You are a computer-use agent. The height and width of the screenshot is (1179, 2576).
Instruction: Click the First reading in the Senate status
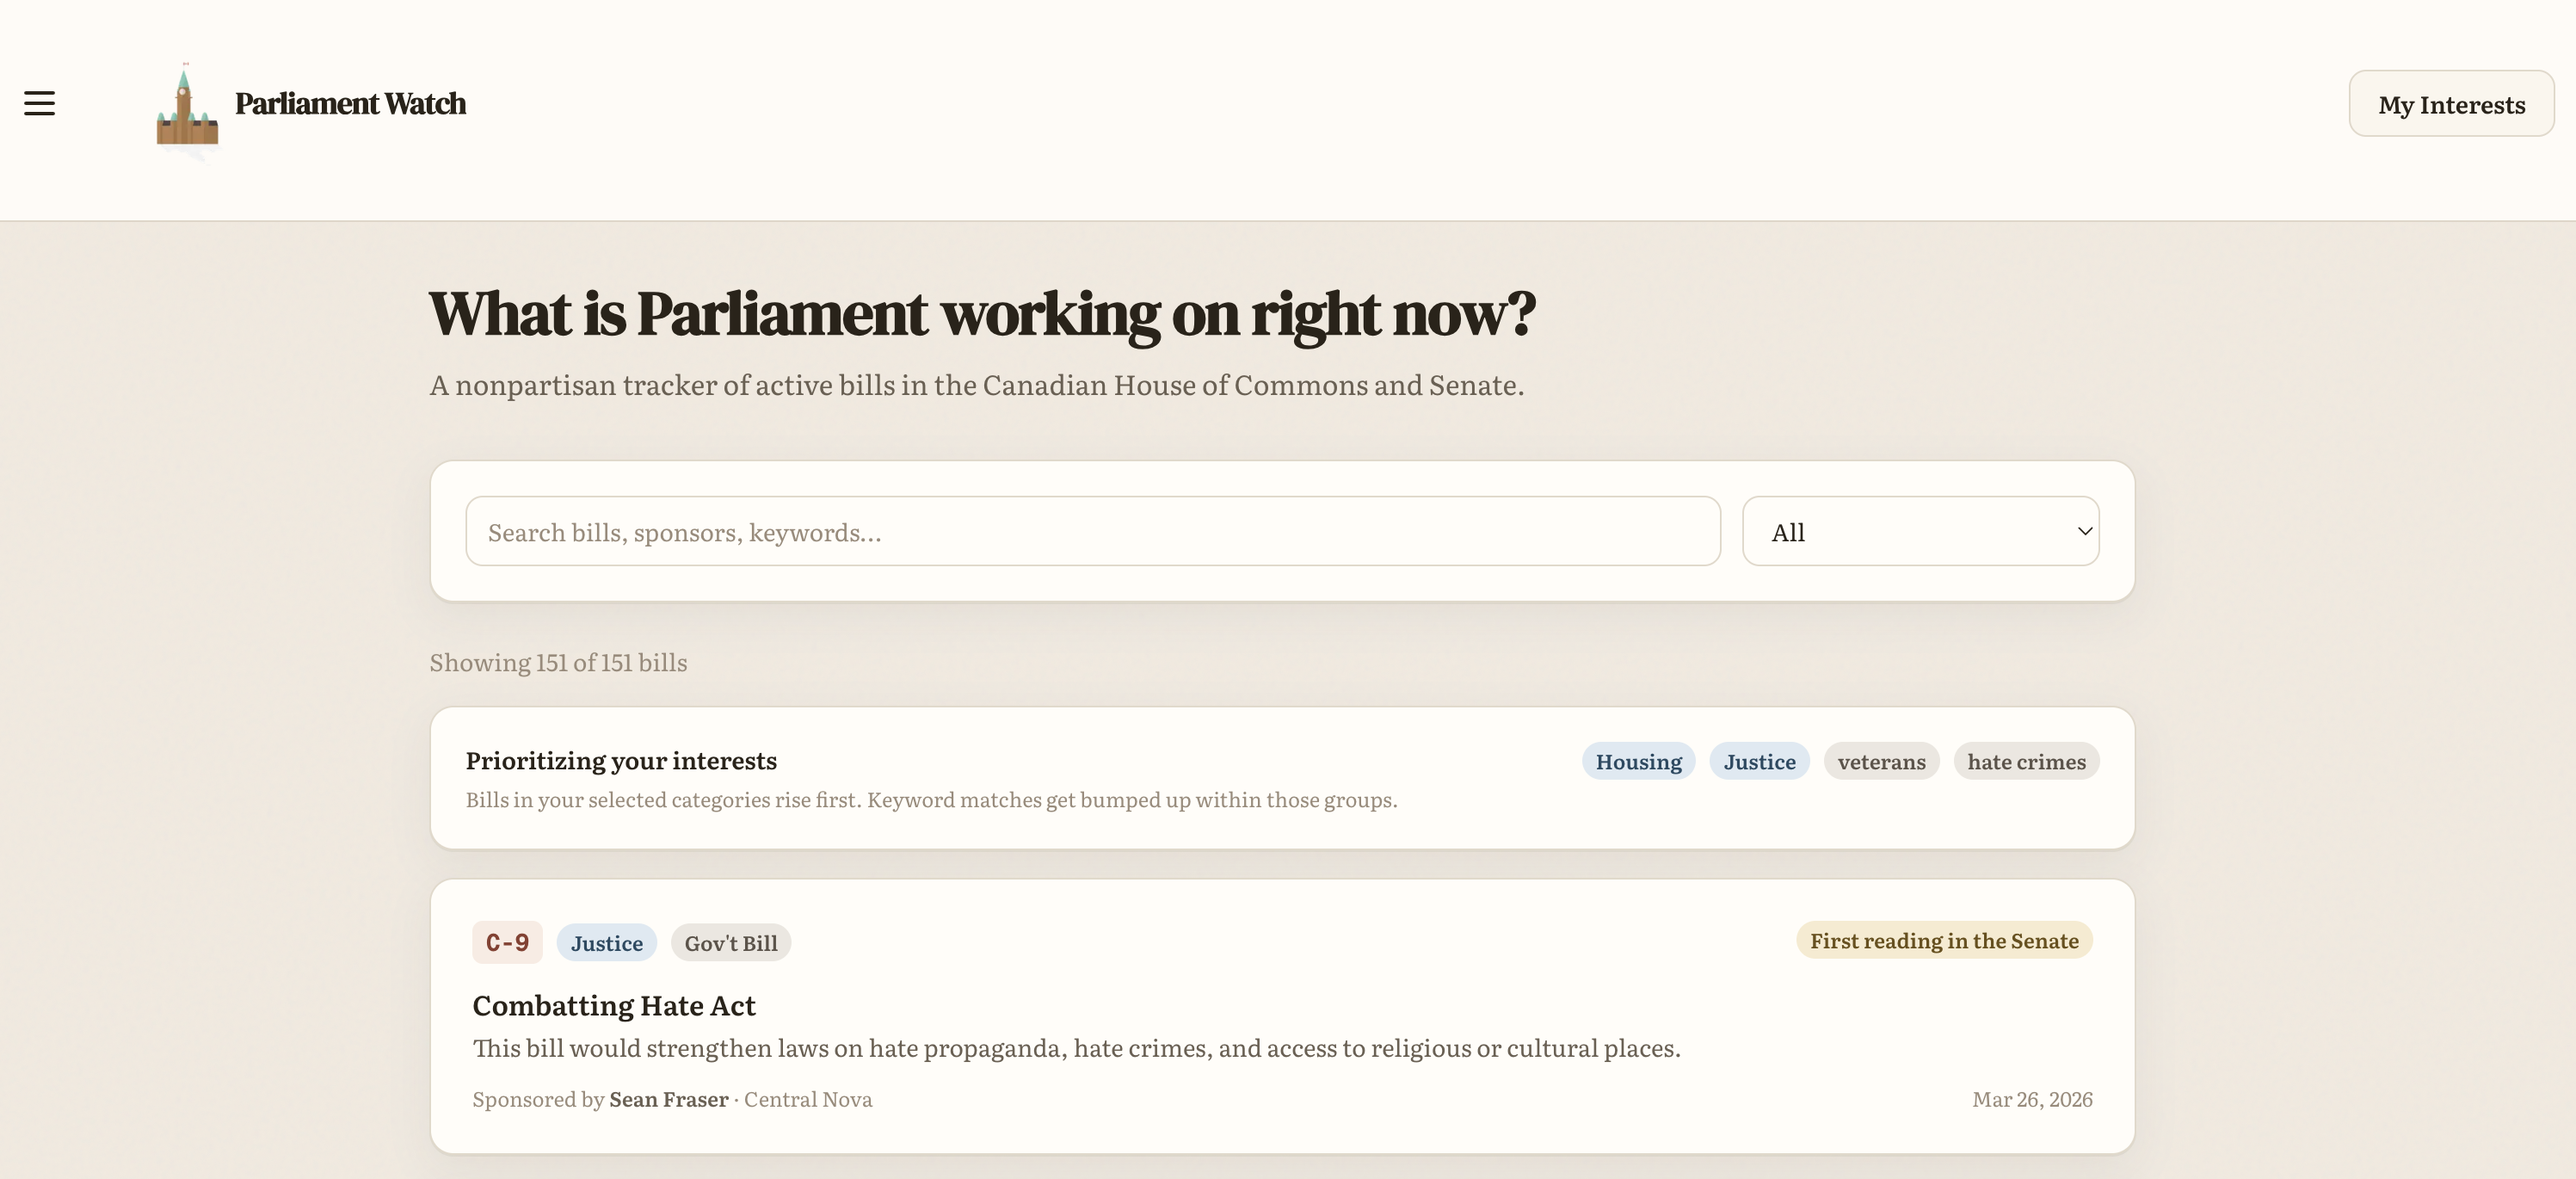coord(1944,940)
